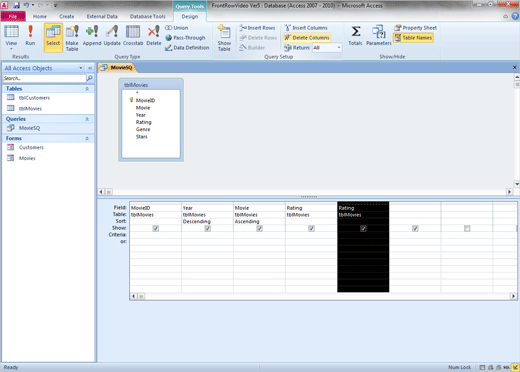Open Access Help question mark icon
520x372 pixels.
[515, 16]
